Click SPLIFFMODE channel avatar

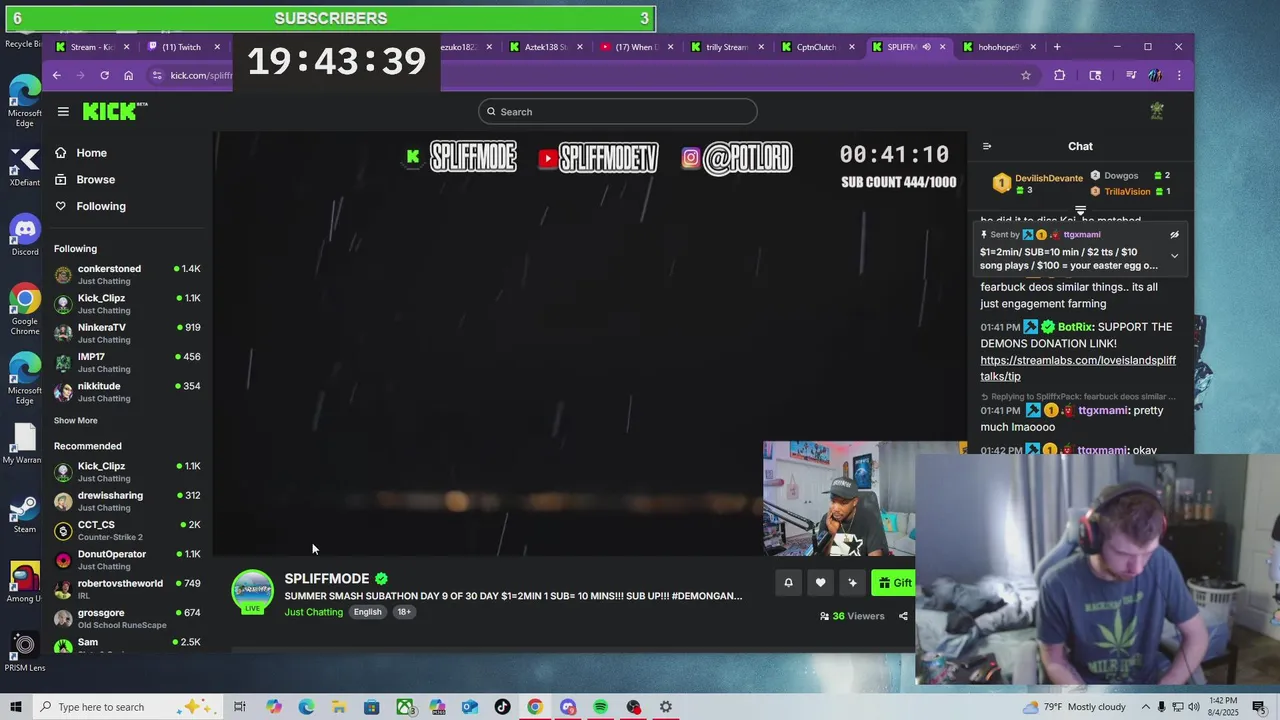252,591
